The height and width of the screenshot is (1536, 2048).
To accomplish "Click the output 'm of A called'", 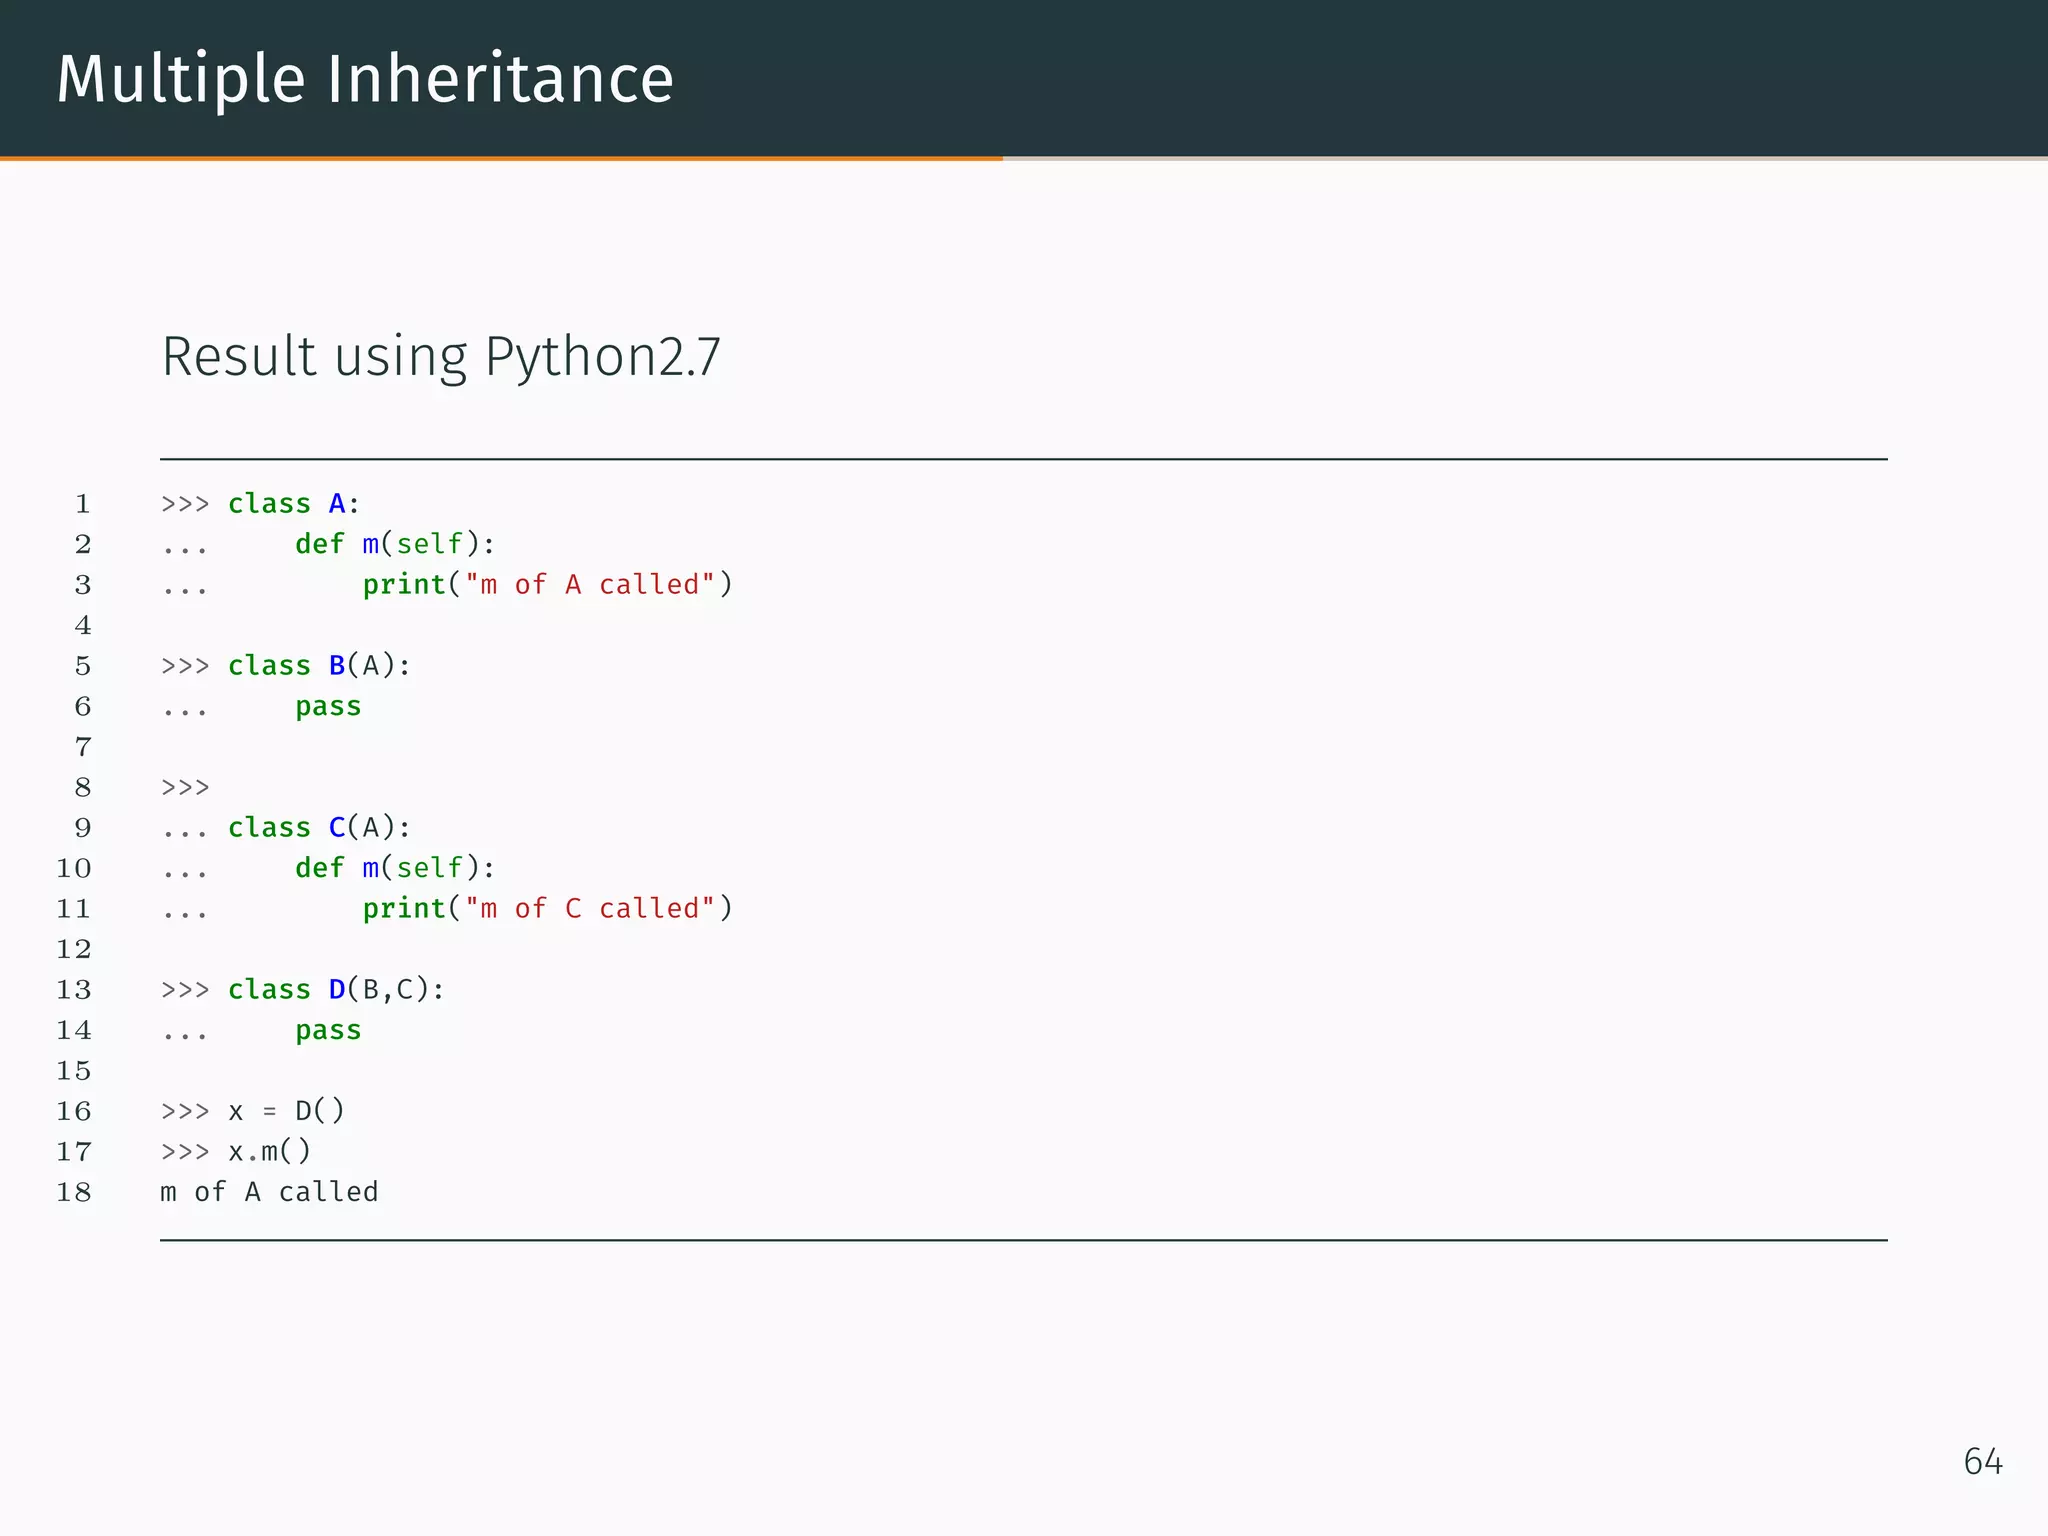I will coord(270,1192).
